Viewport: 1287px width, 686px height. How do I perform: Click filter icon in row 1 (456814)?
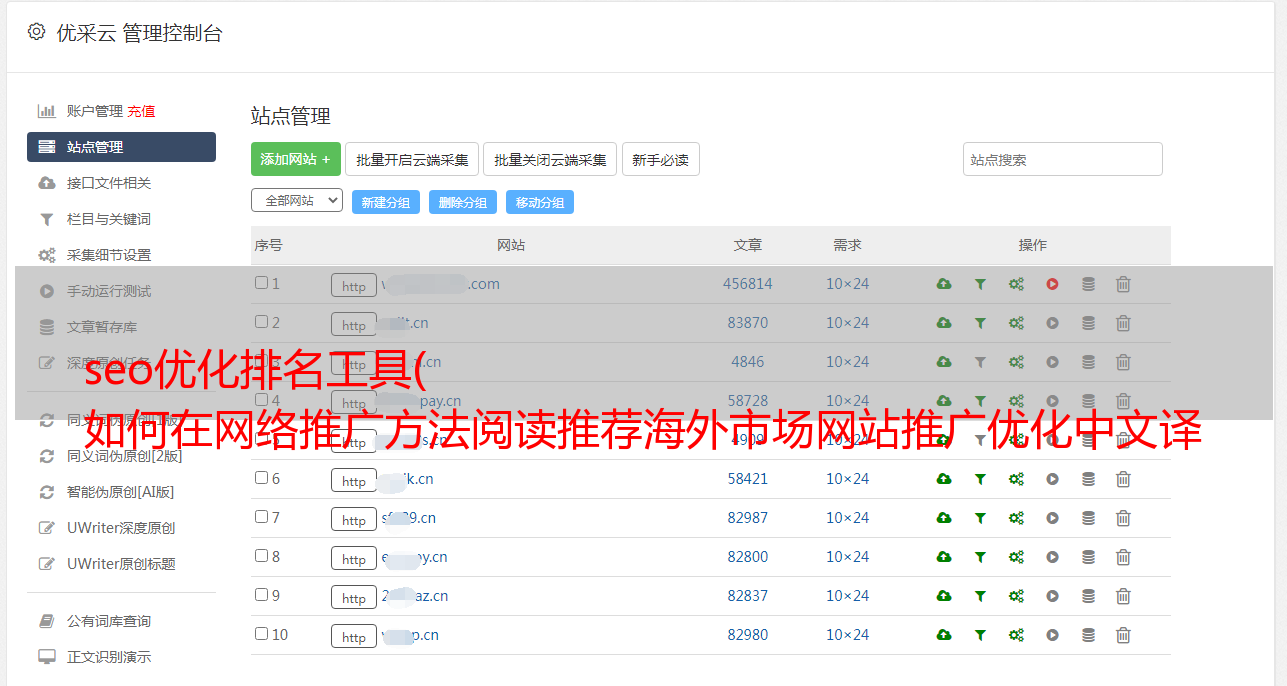[980, 284]
